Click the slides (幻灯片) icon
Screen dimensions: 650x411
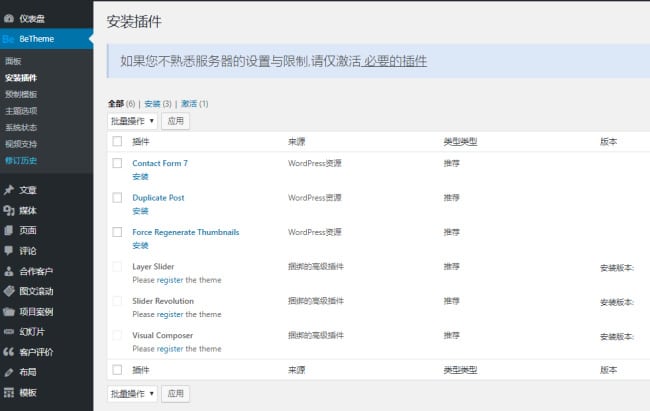(x=9, y=331)
